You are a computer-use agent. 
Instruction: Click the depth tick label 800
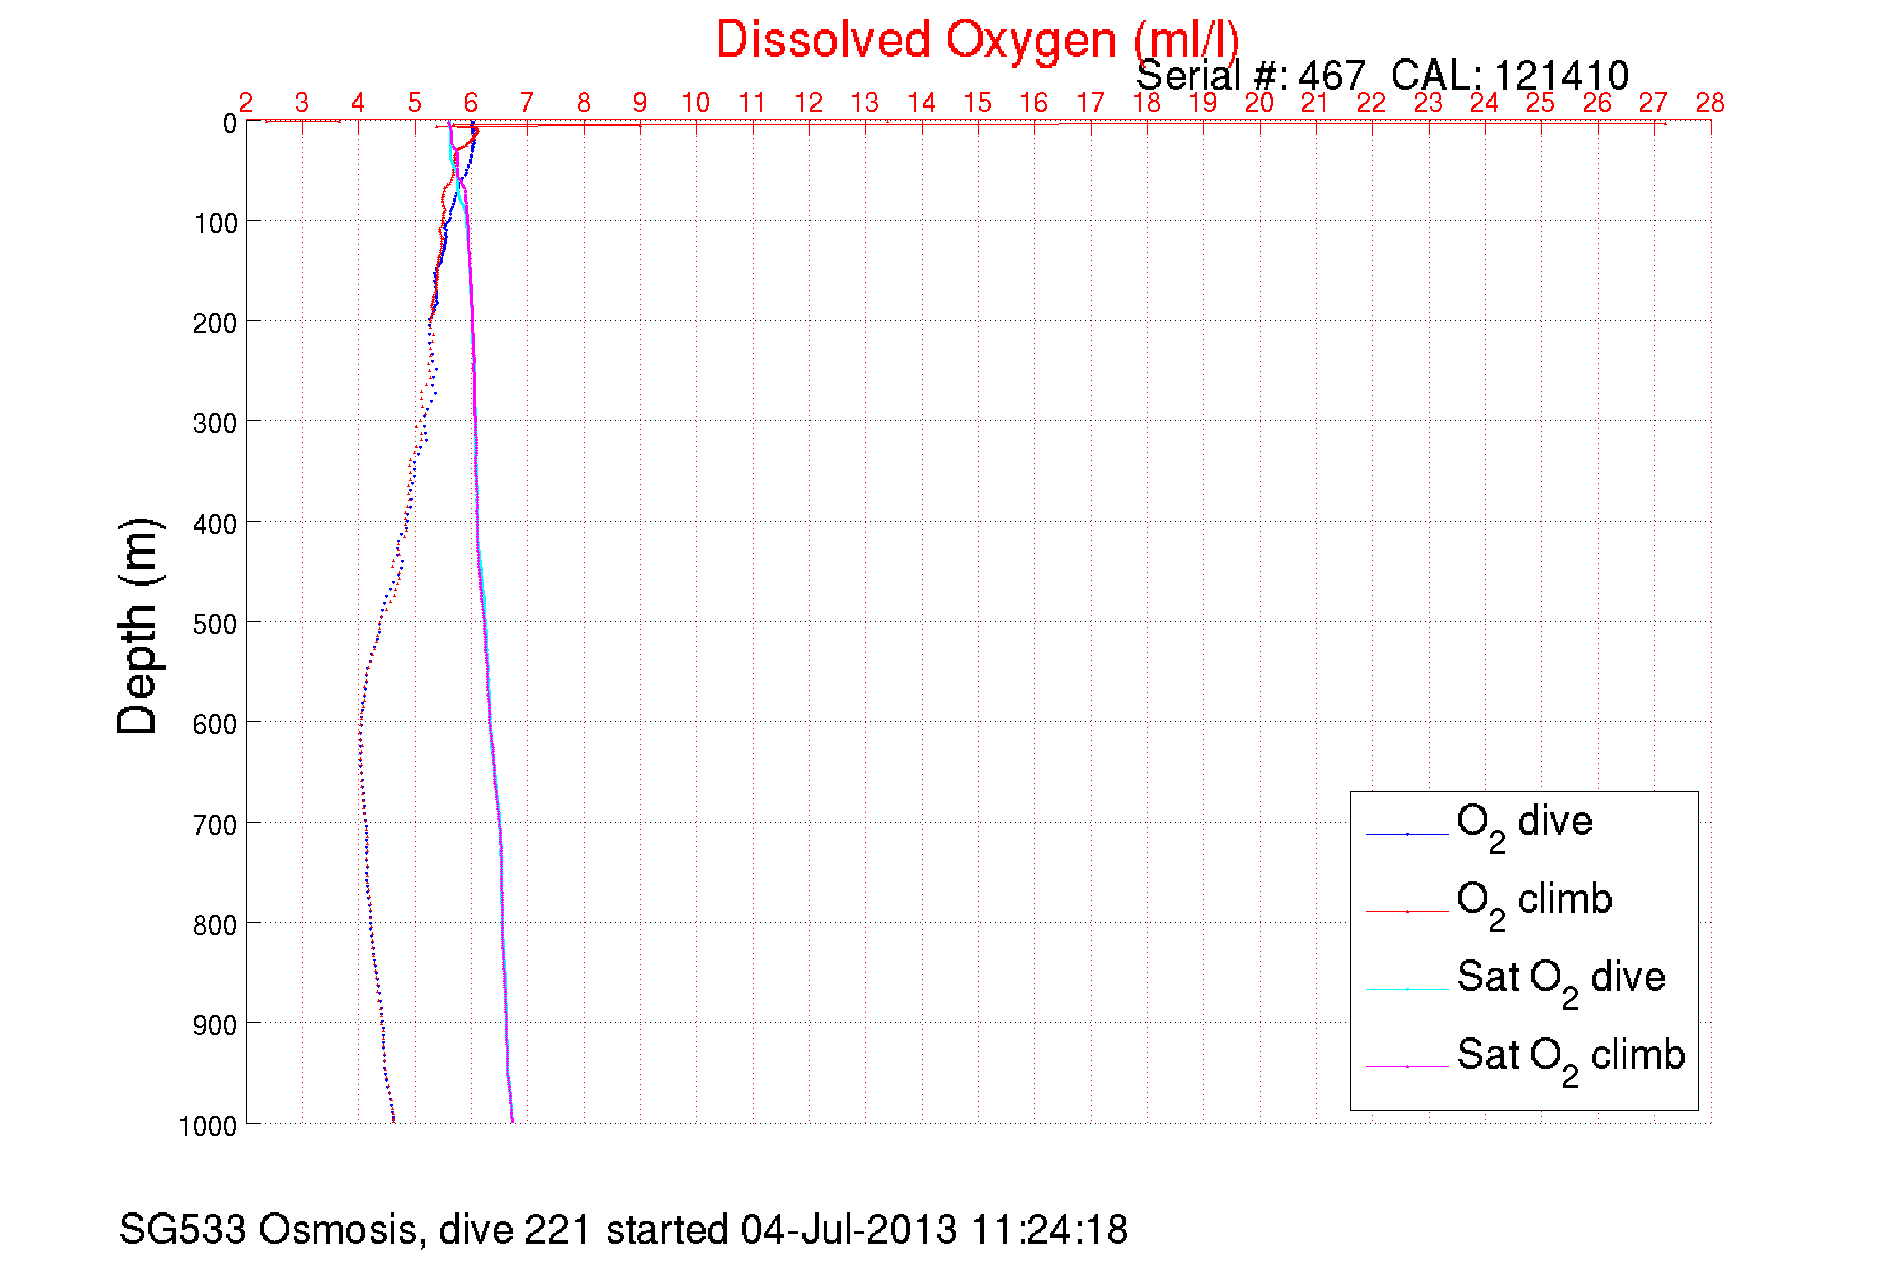[216, 925]
